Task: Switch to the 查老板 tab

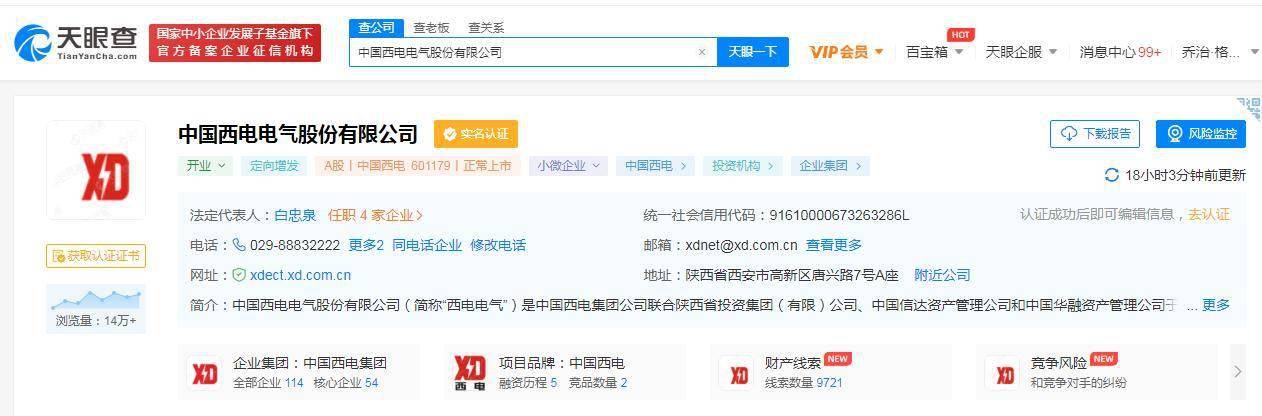Action: (431, 28)
